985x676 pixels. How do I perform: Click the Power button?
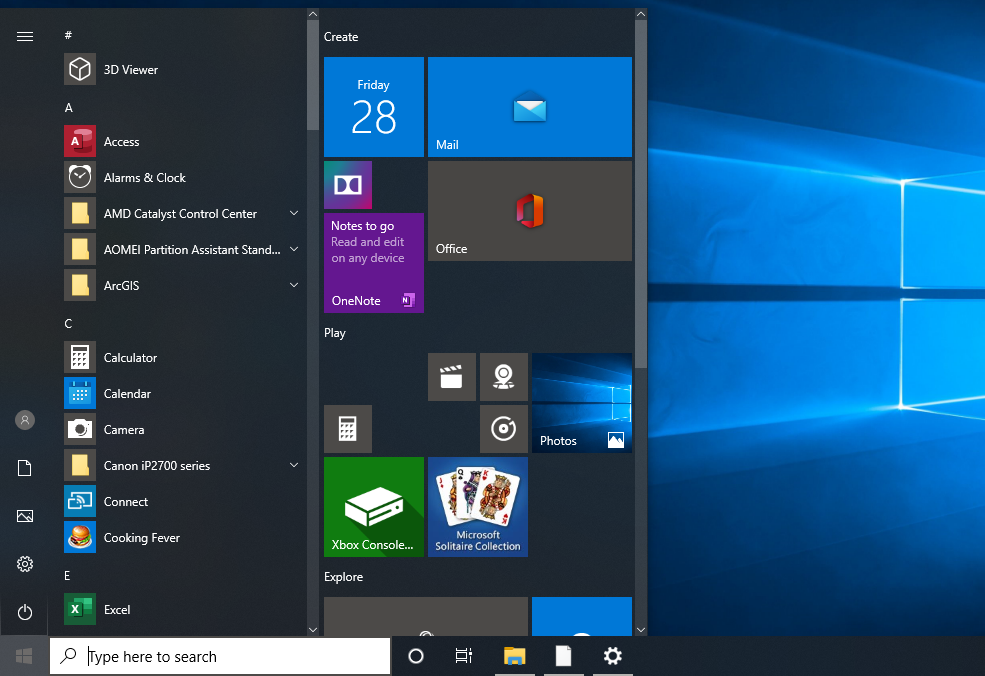[24, 612]
